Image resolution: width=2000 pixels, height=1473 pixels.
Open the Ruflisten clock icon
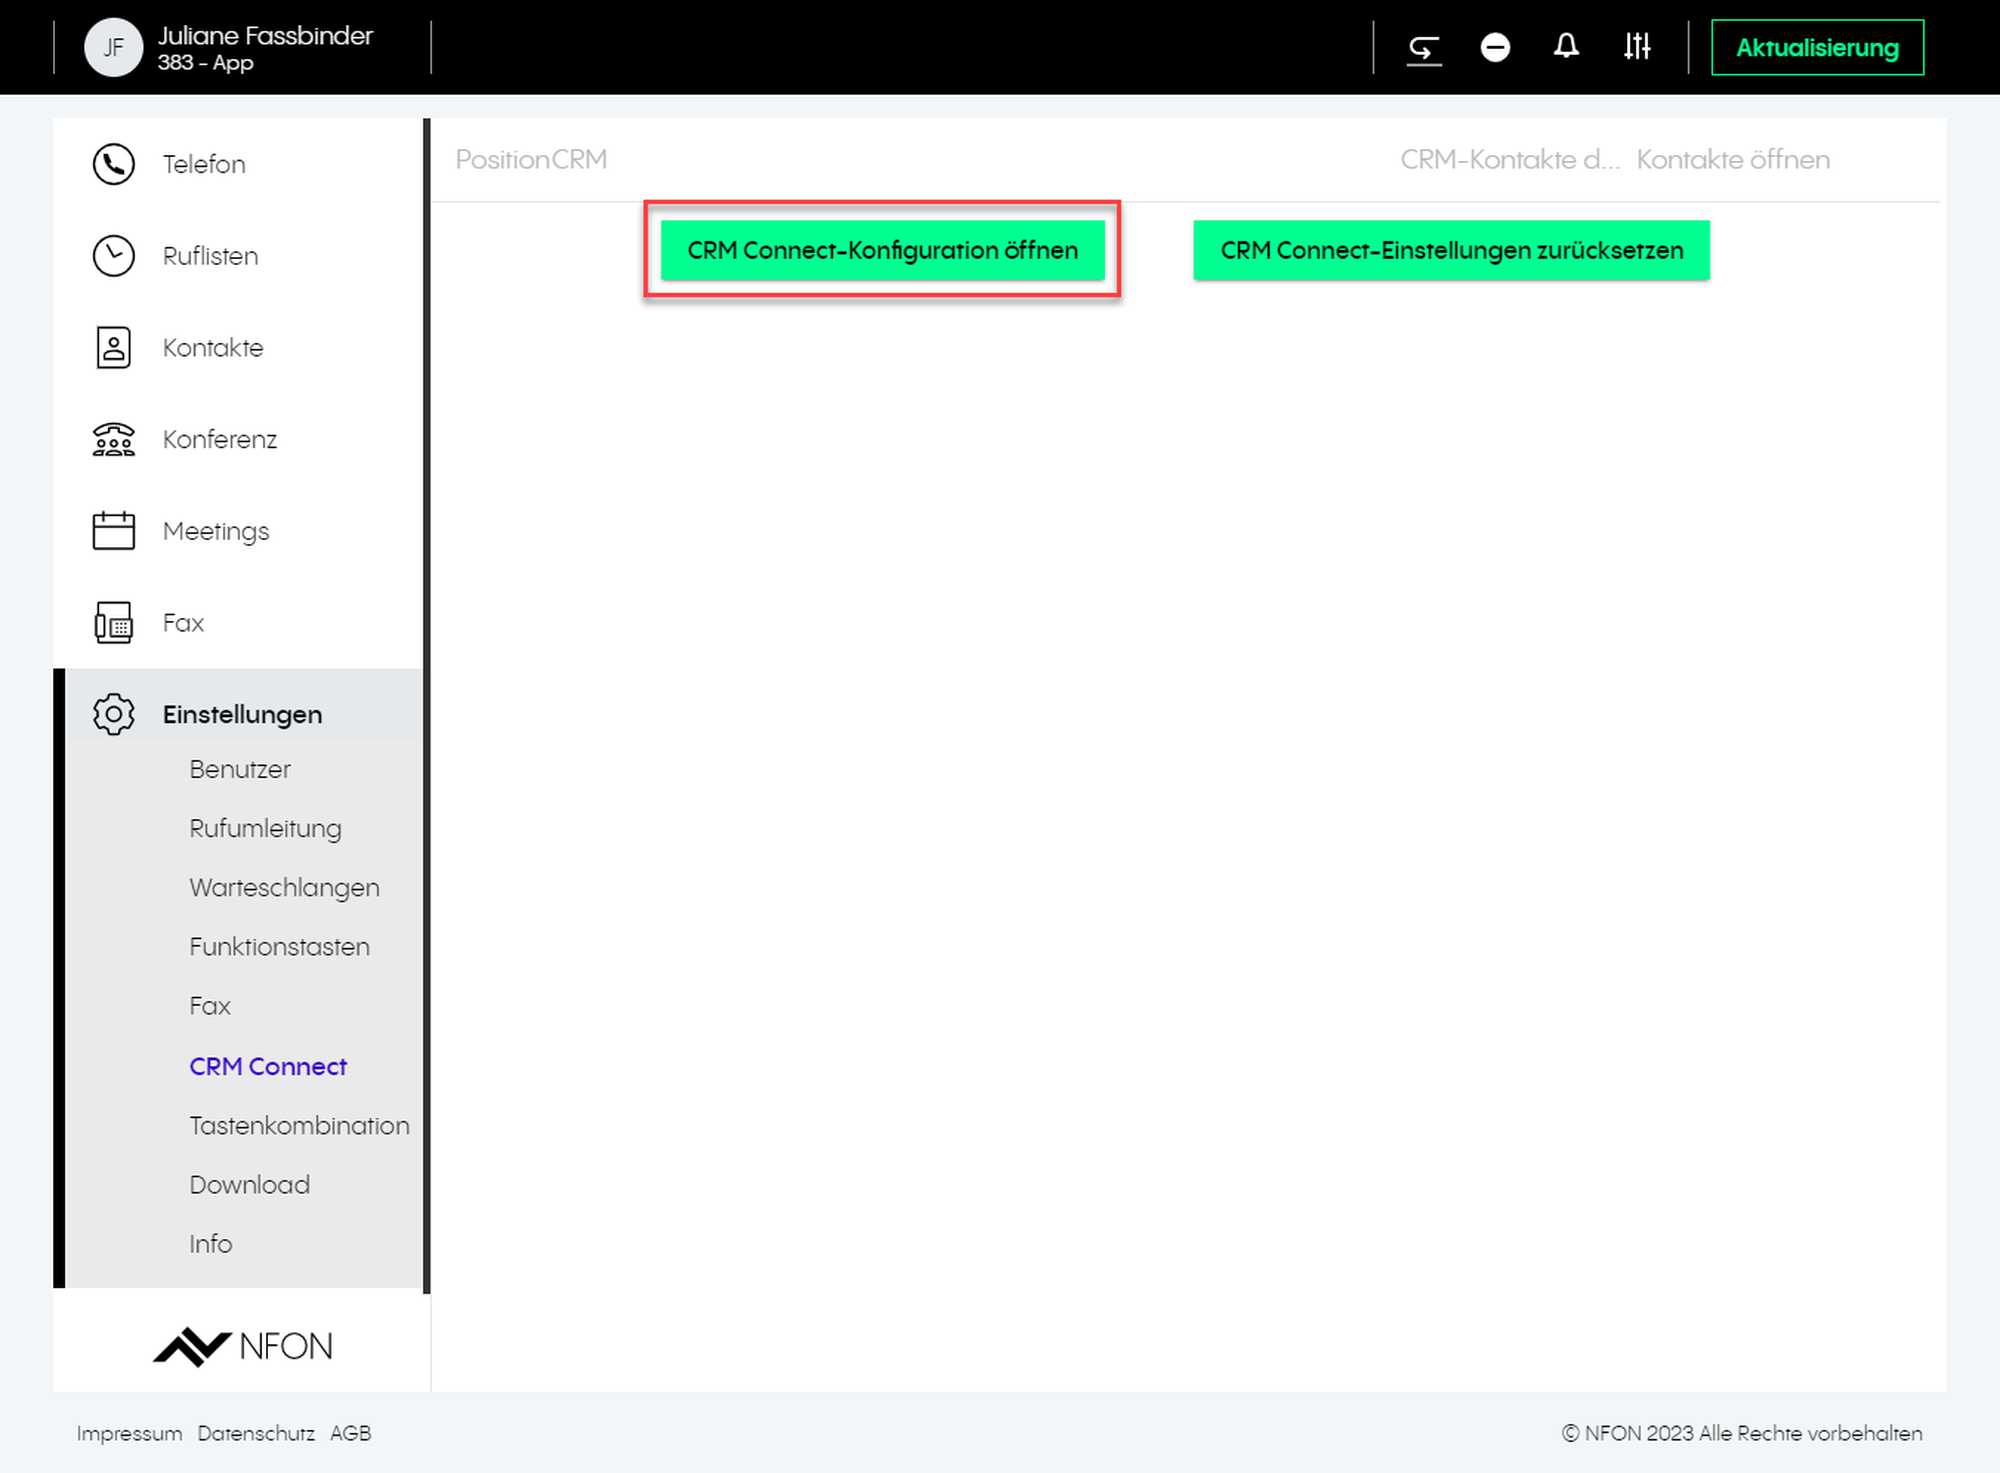[x=114, y=256]
